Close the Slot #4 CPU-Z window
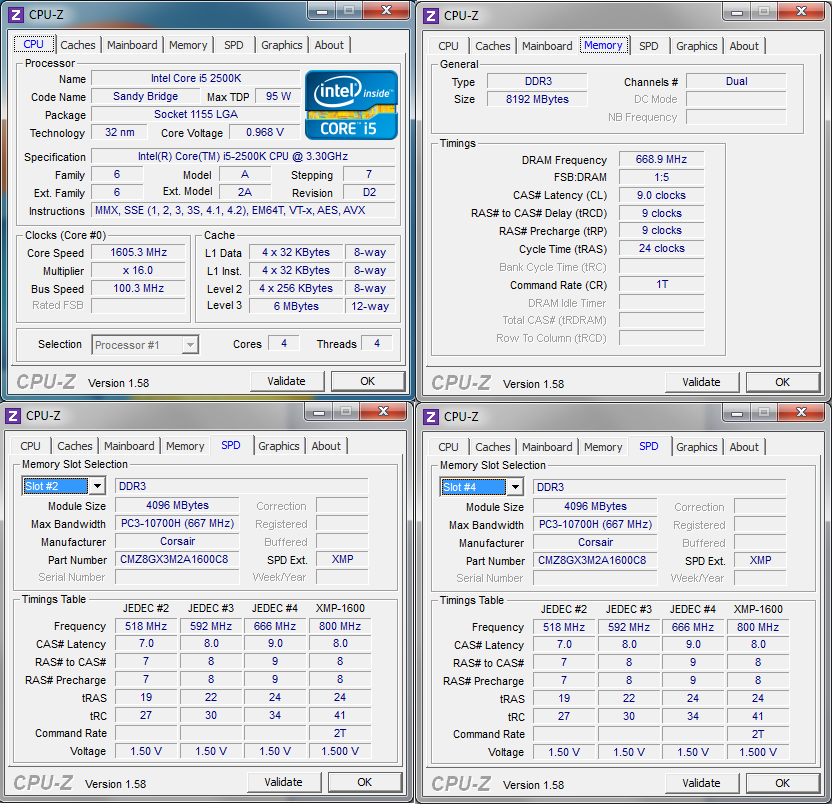Viewport: 839px width, 810px height. point(801,412)
